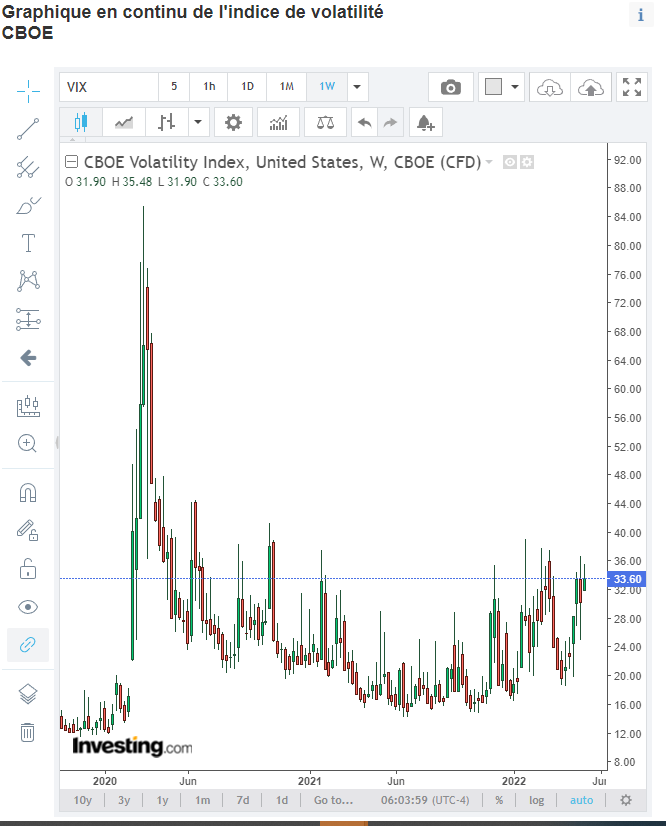The image size is (666, 826).
Task: Collapse the left drawing toolbar handle
Action: coord(57,442)
